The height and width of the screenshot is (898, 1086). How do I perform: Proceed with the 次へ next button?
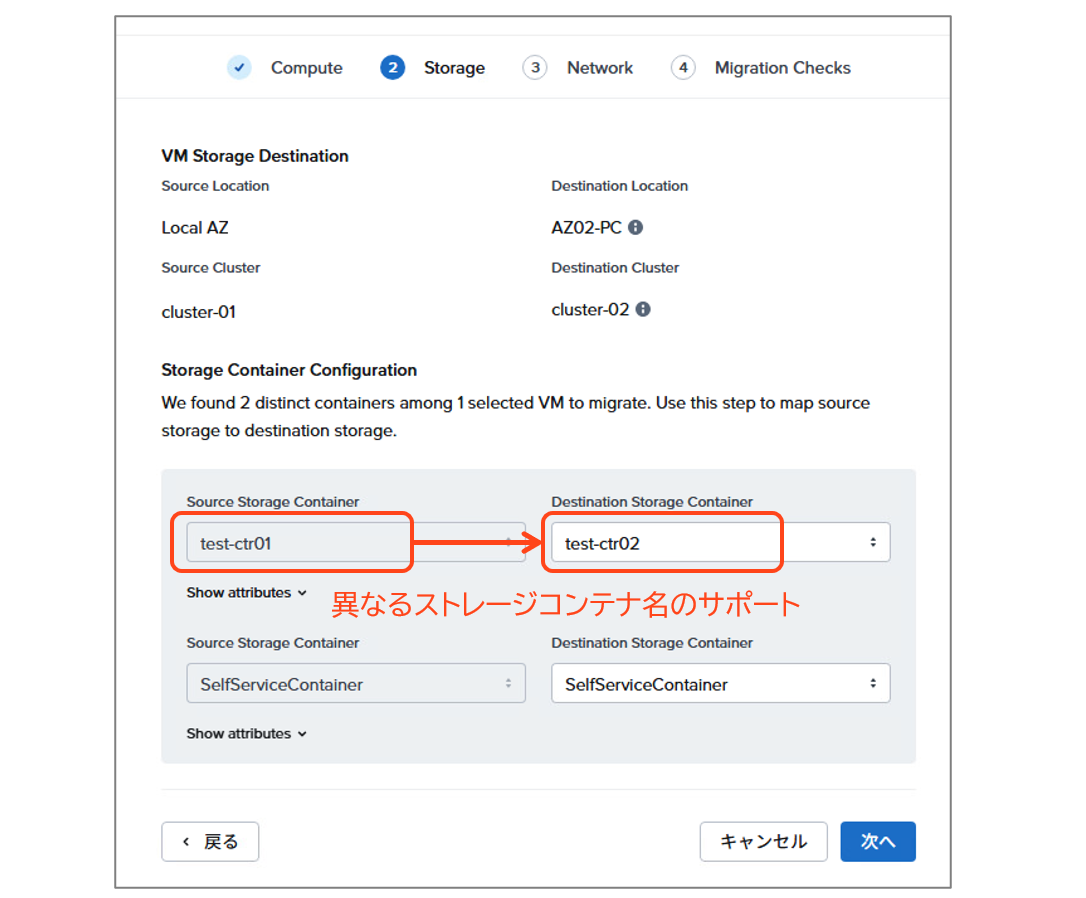tap(877, 842)
